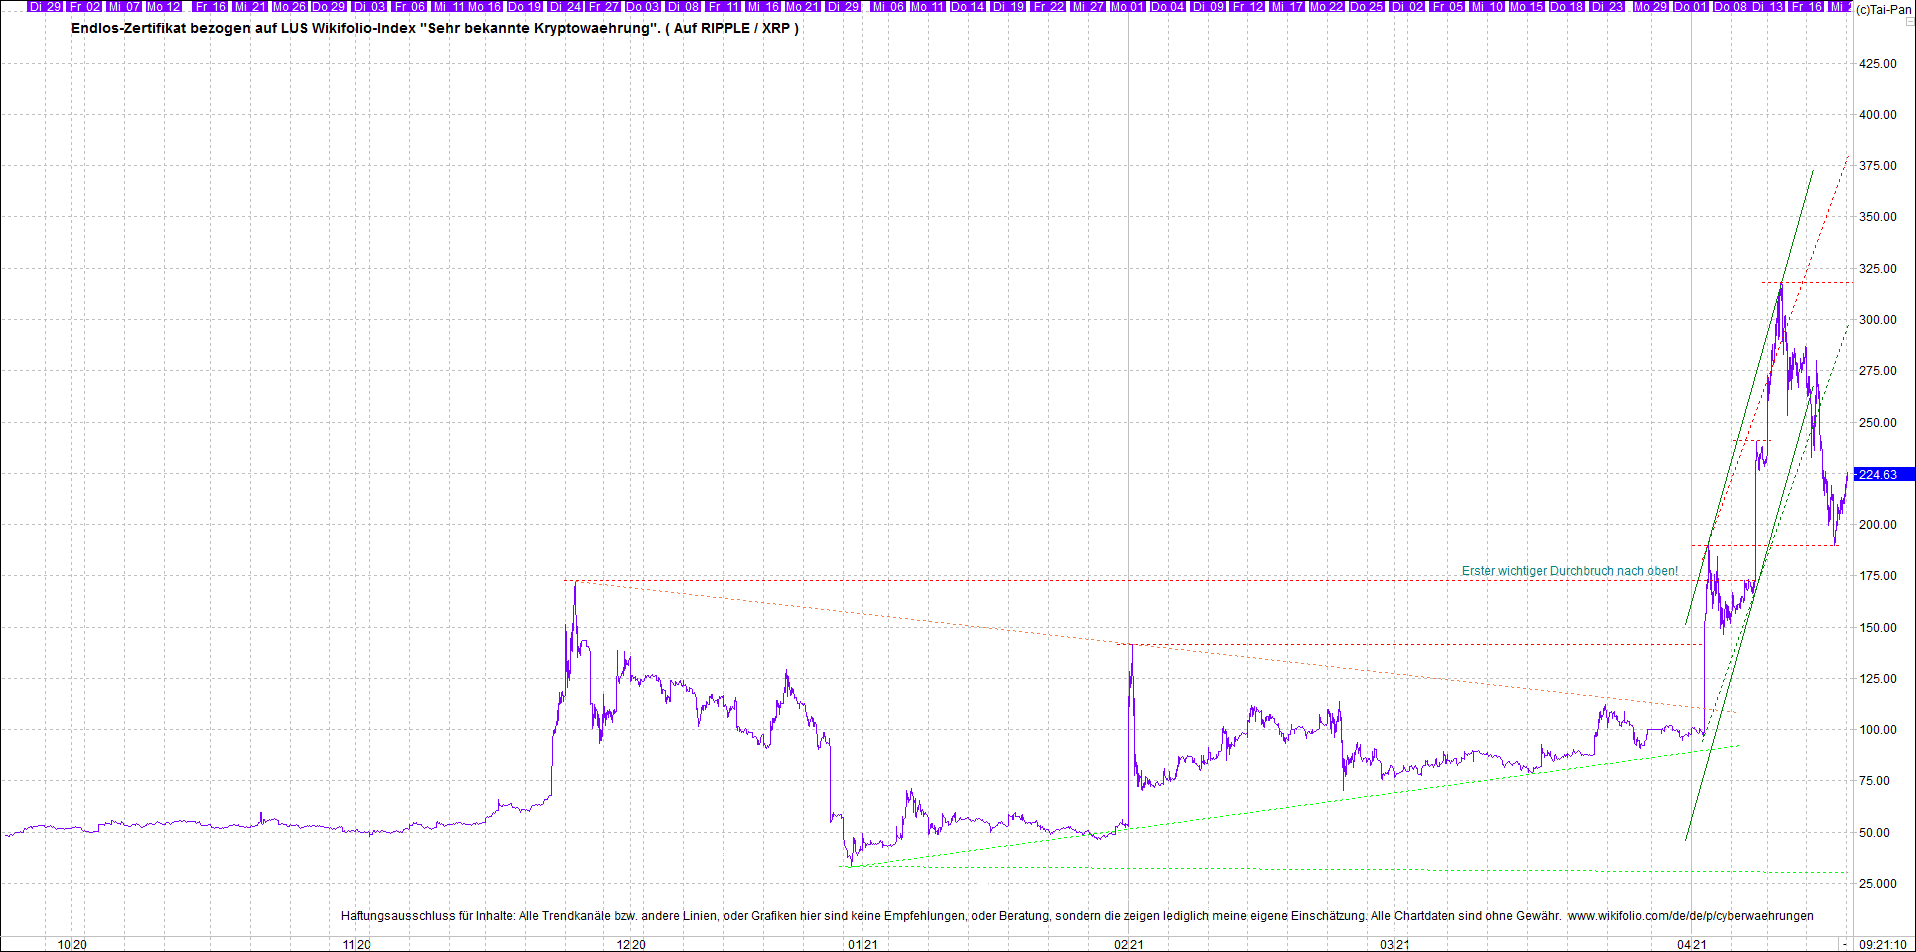Click the 'Di 24' date header
Image resolution: width=1916 pixels, height=952 pixels.
point(566,6)
